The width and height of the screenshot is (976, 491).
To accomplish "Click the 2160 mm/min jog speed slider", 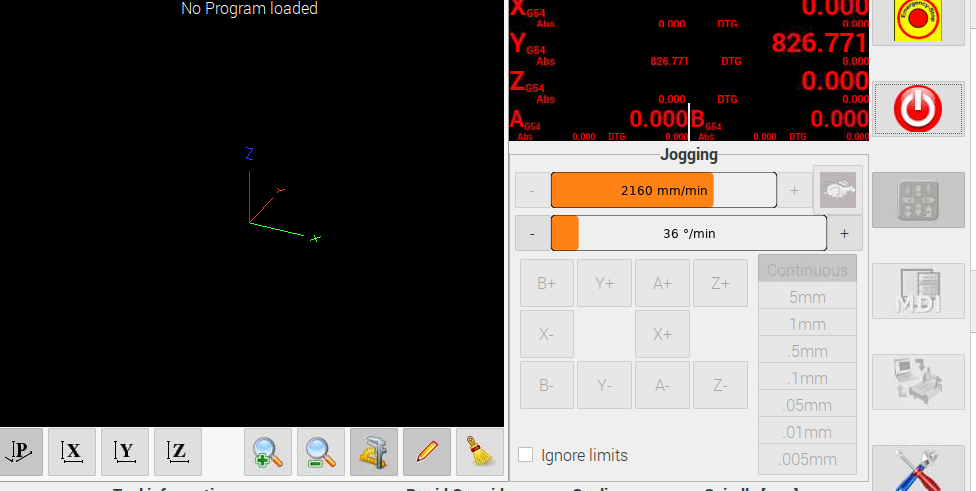I will tap(663, 190).
